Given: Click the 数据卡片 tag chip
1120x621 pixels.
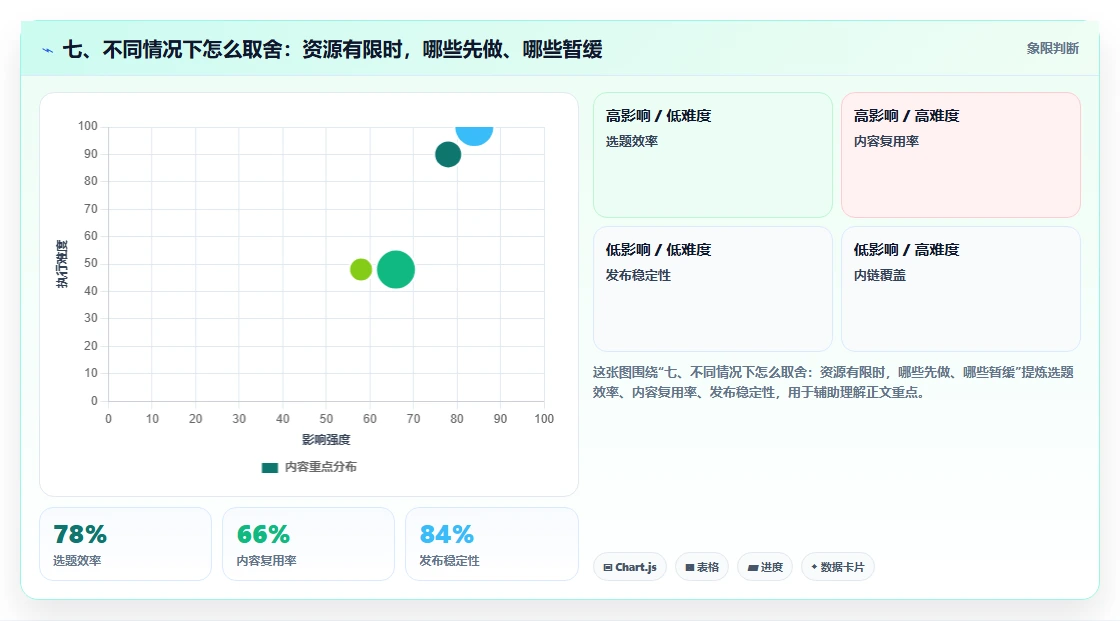Looking at the screenshot, I should point(838,567).
